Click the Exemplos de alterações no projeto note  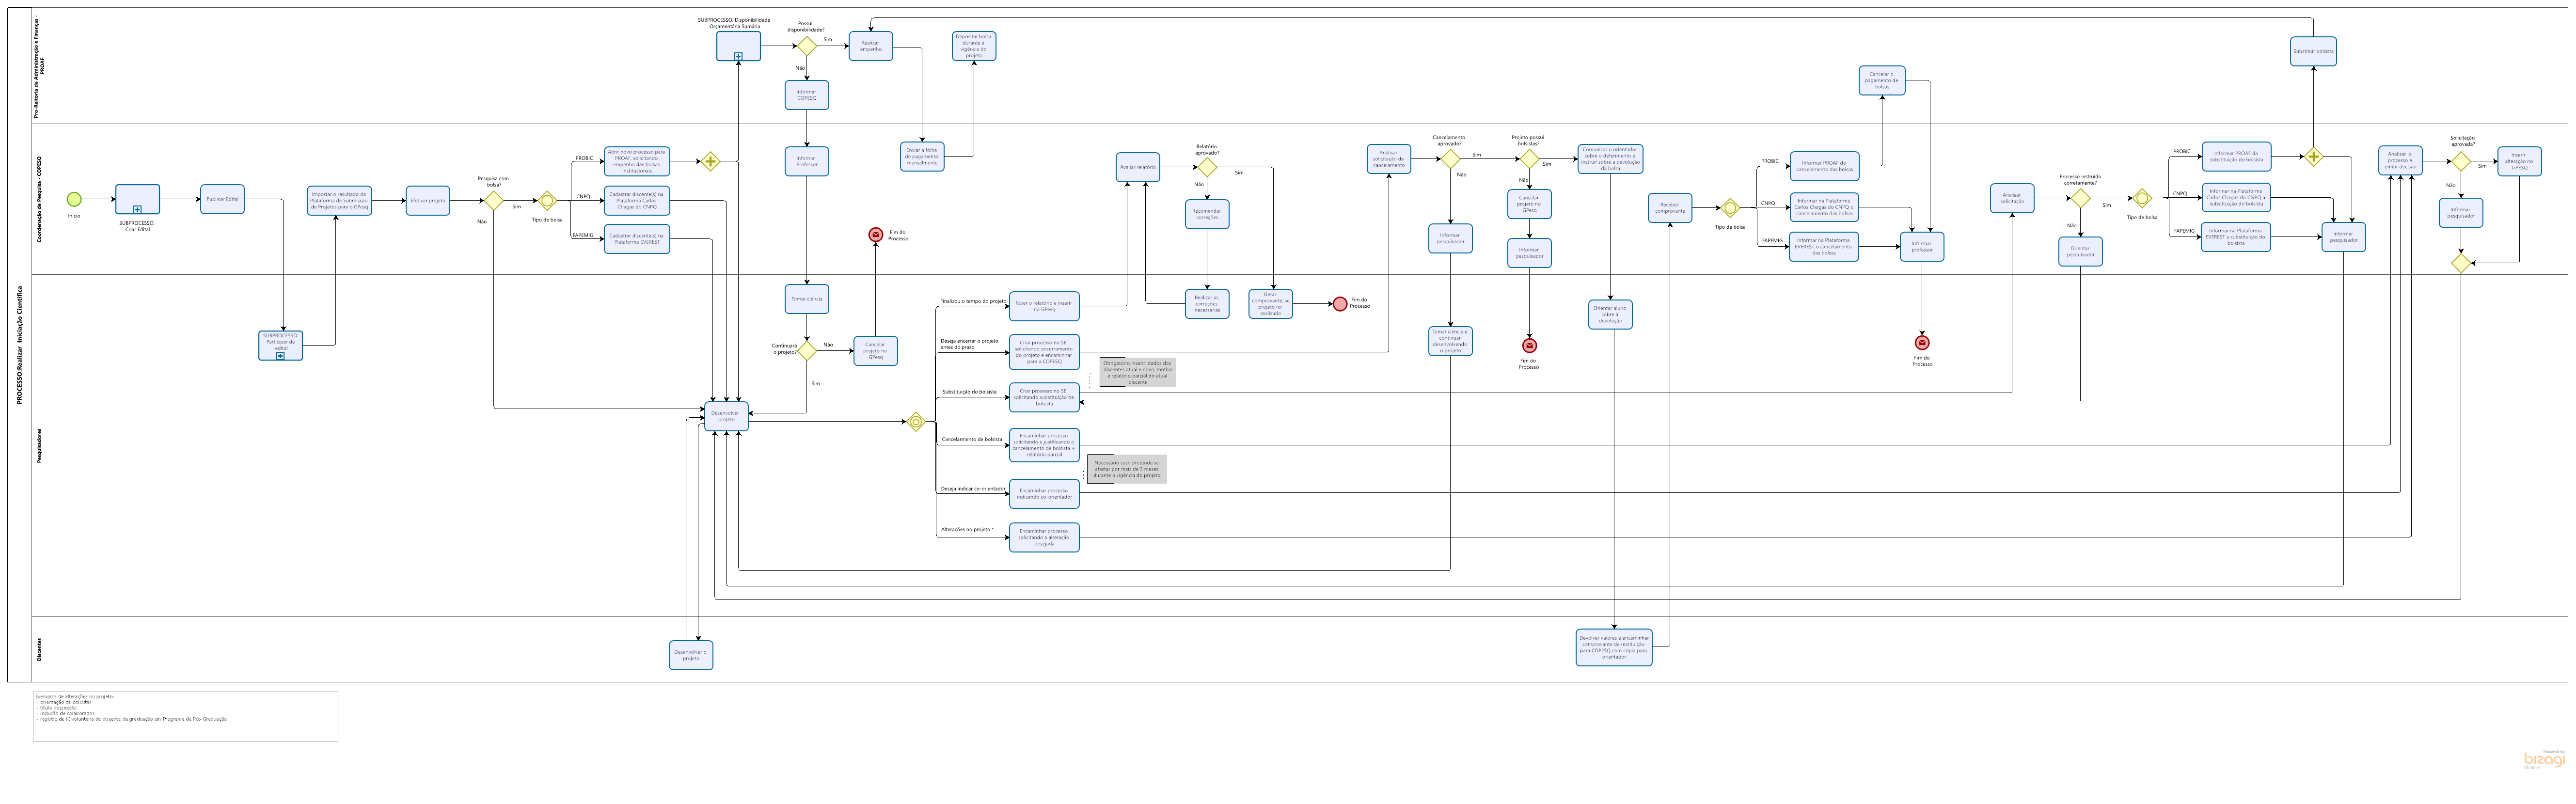tap(185, 716)
